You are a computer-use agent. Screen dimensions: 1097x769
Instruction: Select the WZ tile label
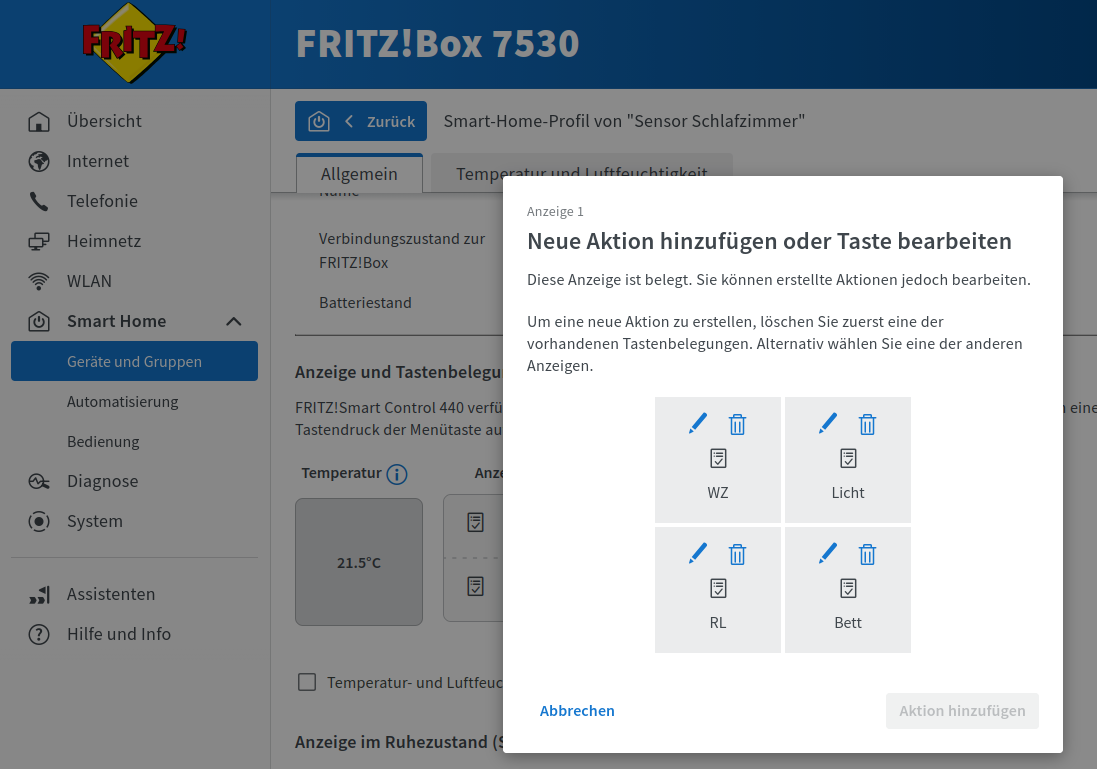[718, 493]
